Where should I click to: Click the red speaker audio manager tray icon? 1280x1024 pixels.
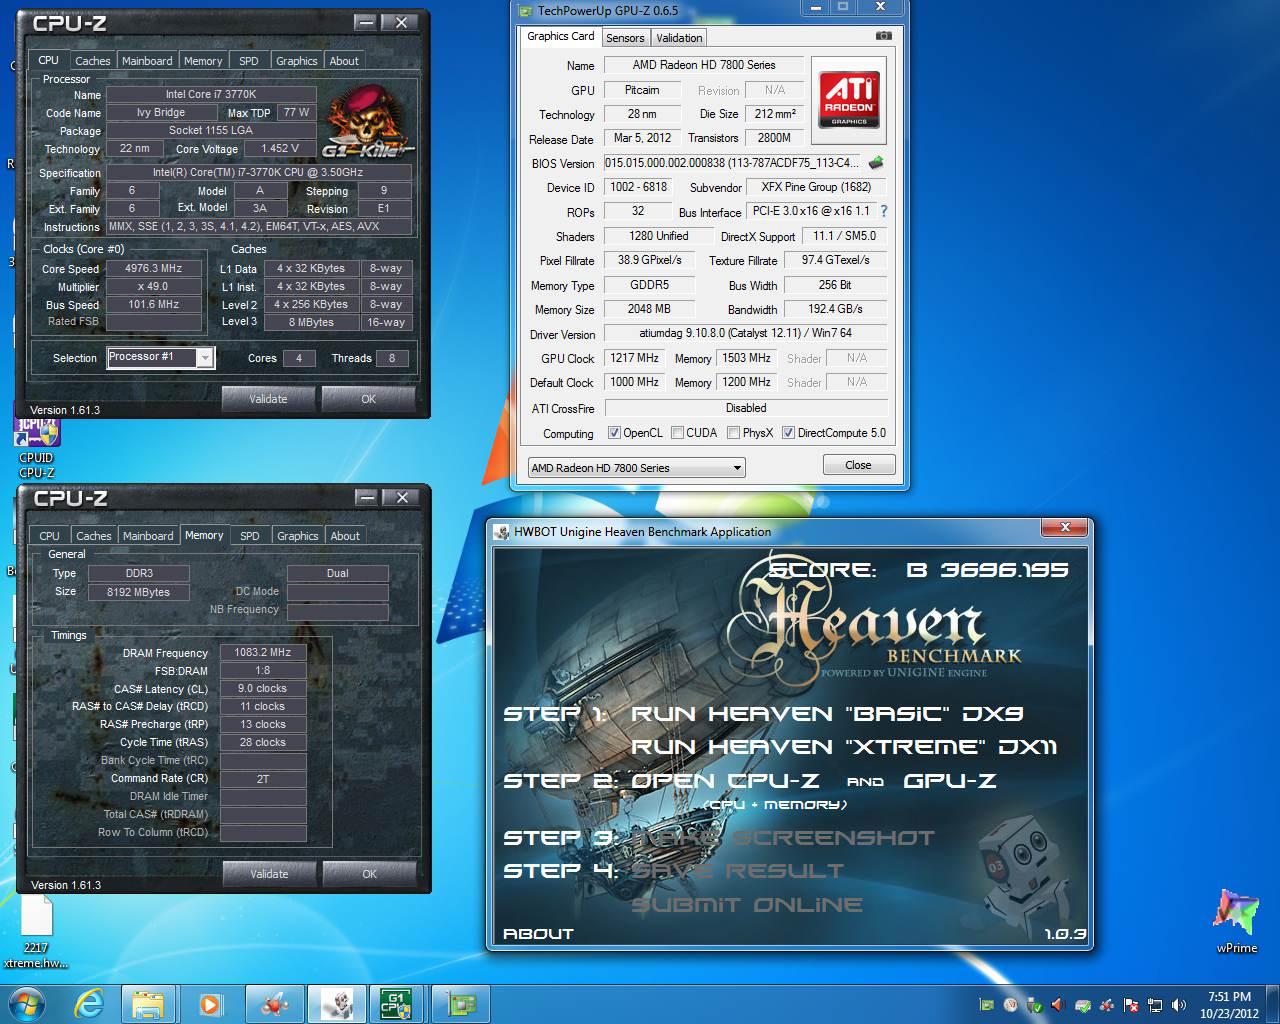[x=1059, y=1005]
